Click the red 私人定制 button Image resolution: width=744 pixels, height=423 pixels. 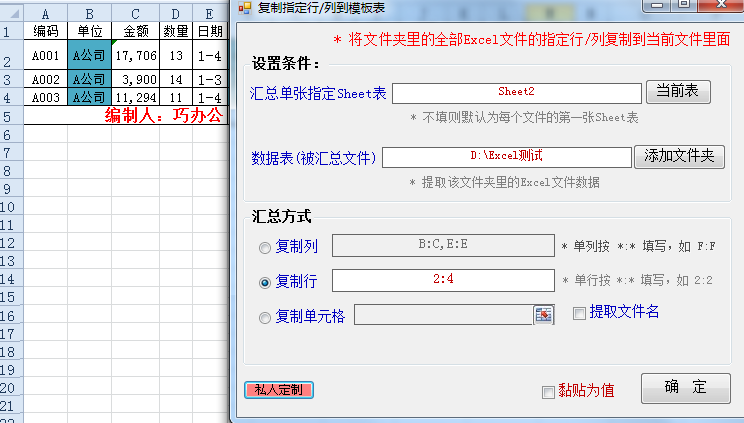(279, 390)
